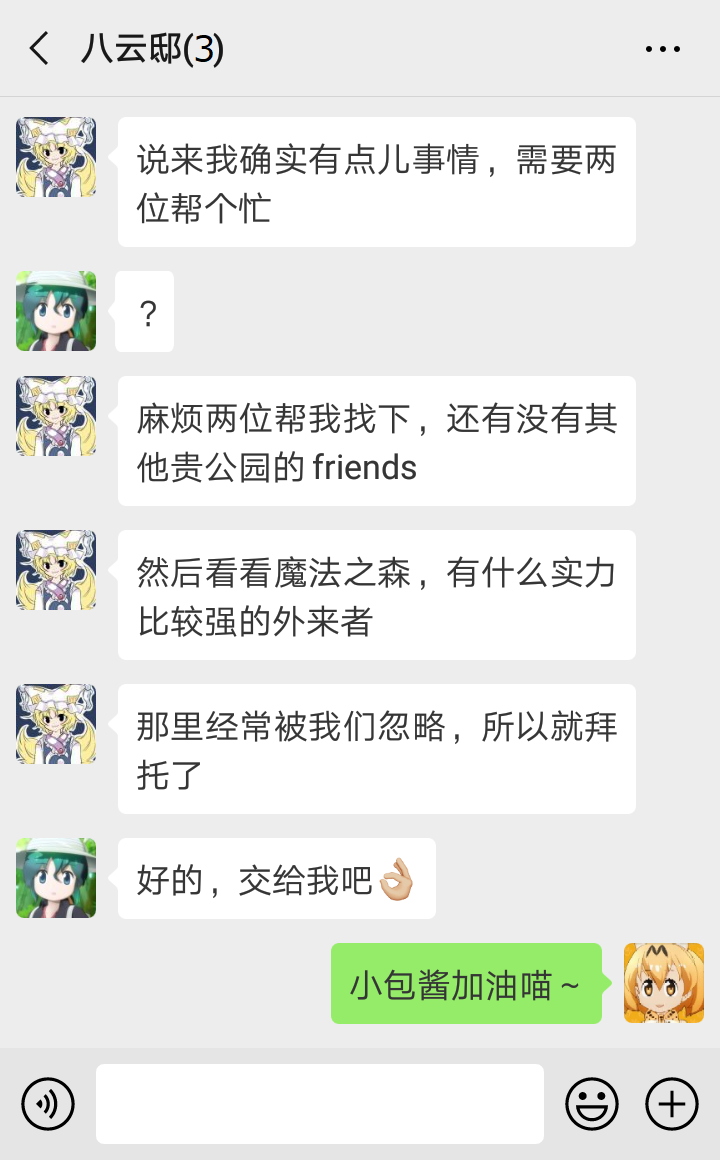
Task: Open the three-dot chat options menu
Action: pyautogui.click(x=662, y=50)
